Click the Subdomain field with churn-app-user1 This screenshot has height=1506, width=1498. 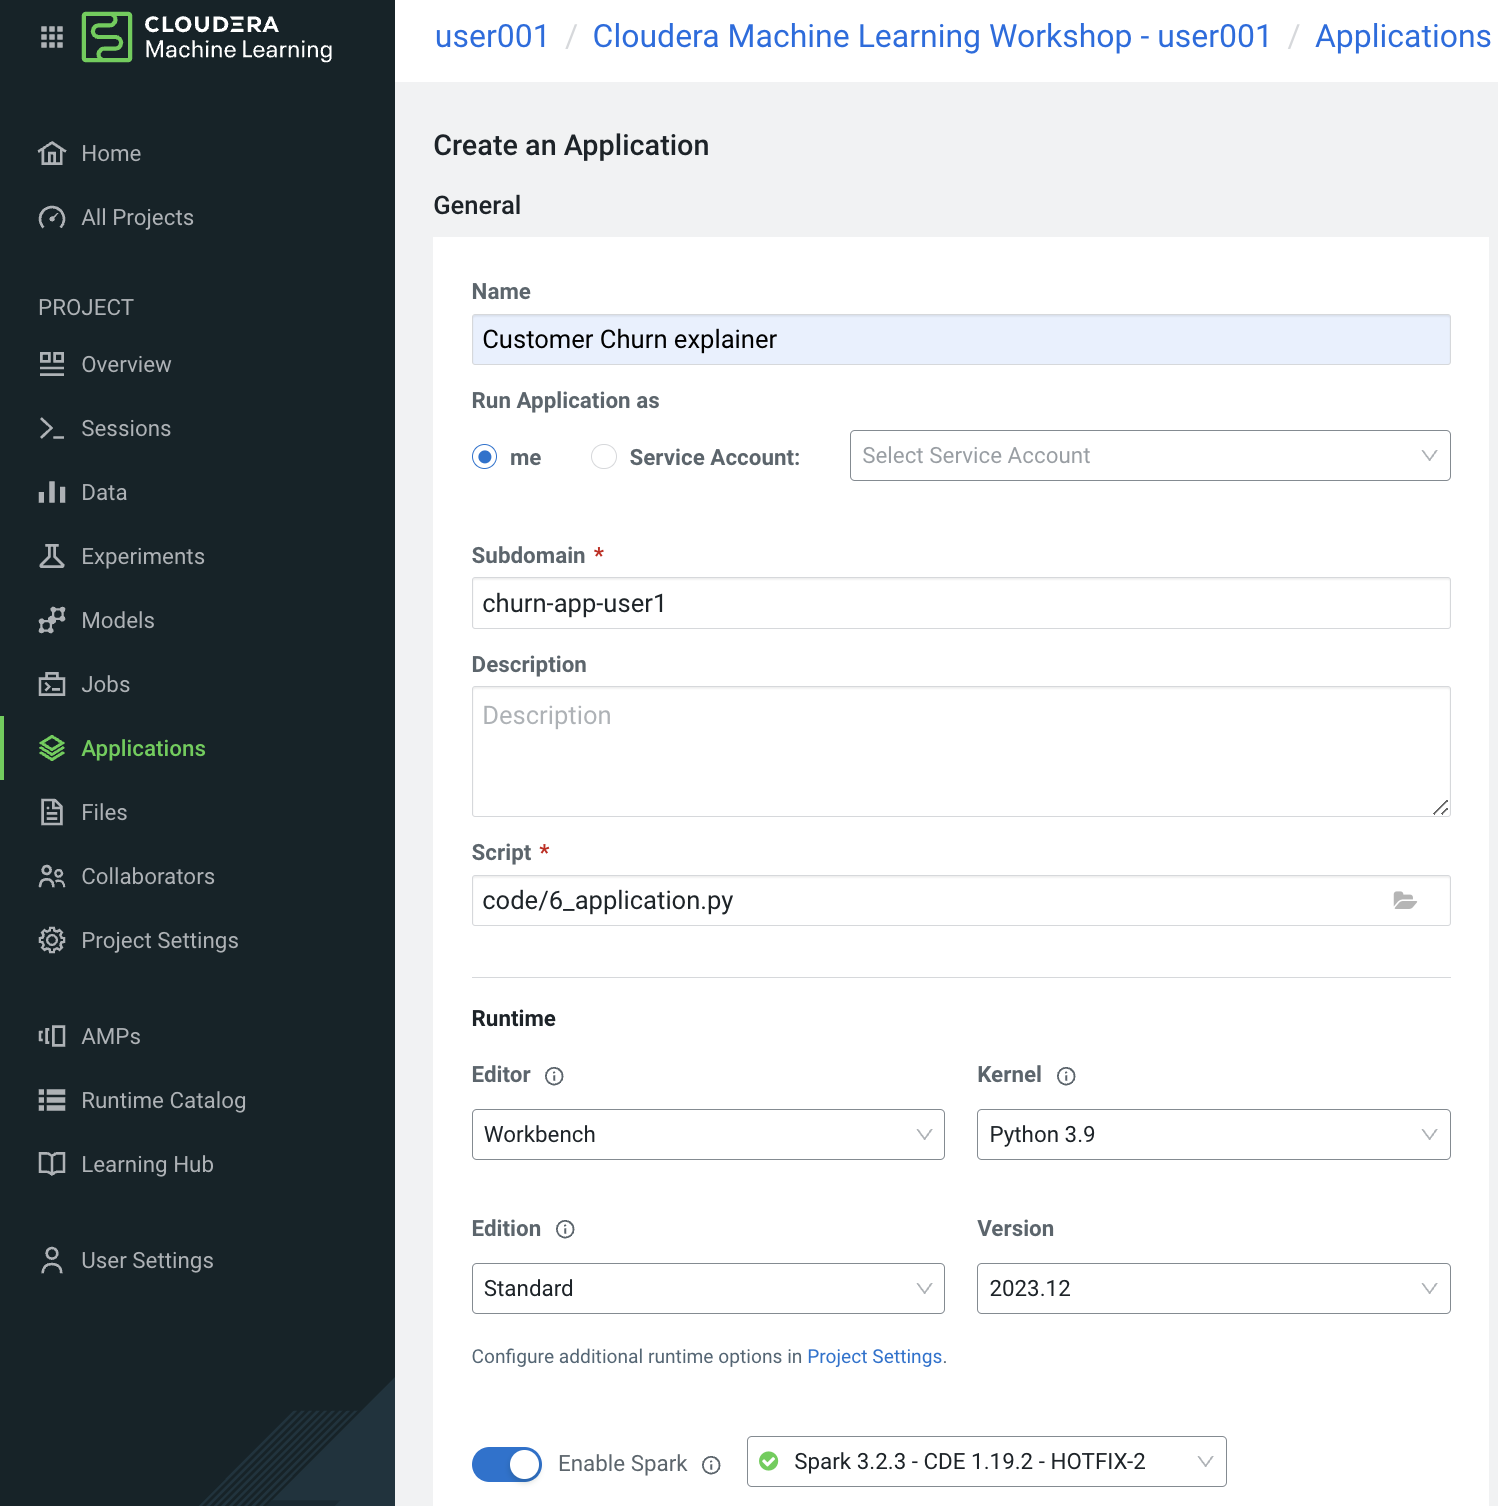pyautogui.click(x=961, y=603)
